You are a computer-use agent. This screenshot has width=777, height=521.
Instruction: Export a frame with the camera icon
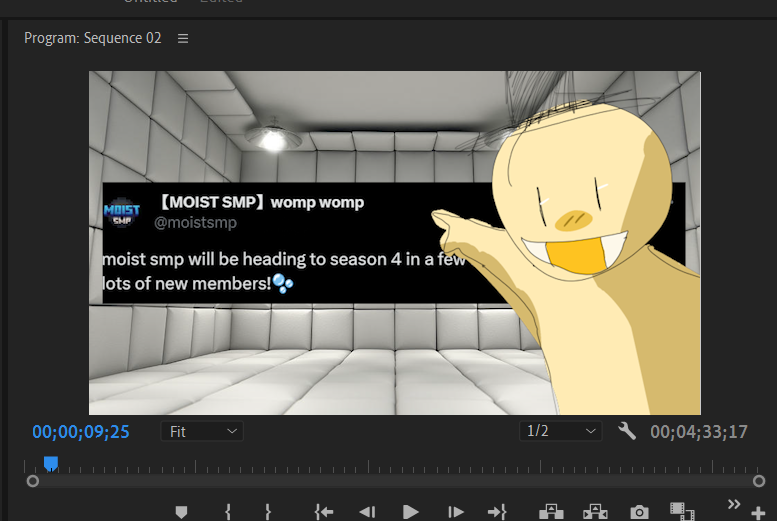pos(639,512)
